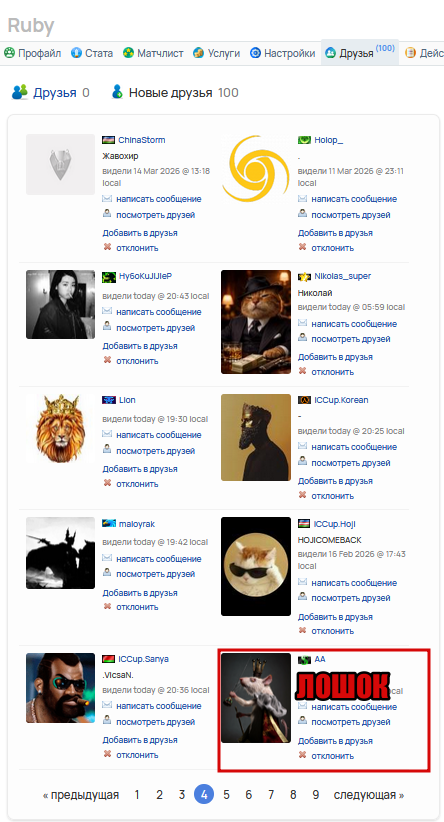The height and width of the screenshot is (822, 444).
Task: Open the ICCup.Hoji profile link
Action: pos(335,524)
